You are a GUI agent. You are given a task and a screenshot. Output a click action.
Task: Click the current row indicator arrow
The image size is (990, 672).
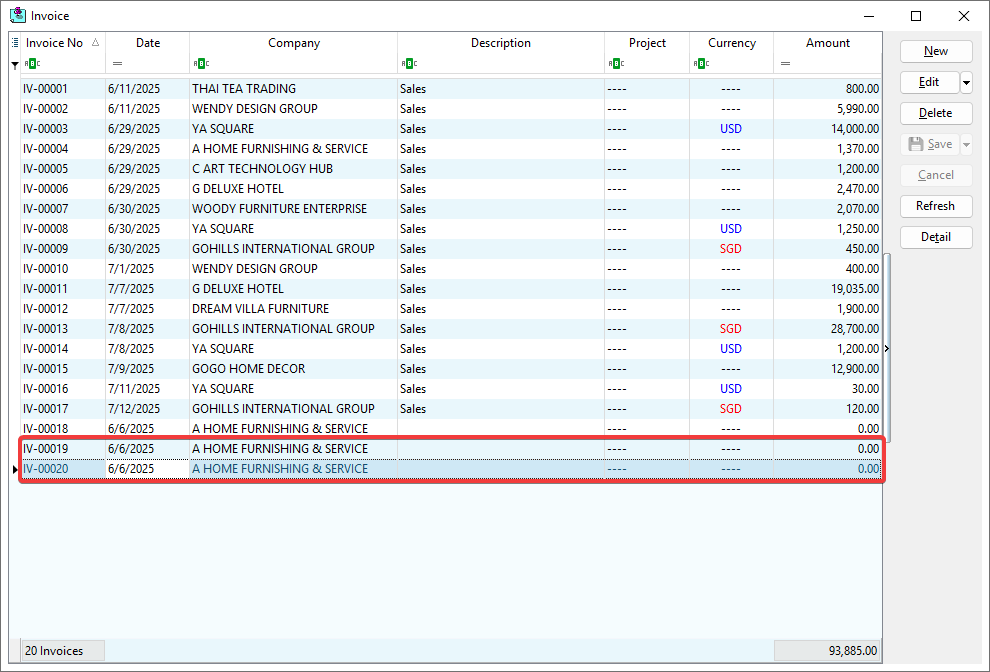pos(15,469)
